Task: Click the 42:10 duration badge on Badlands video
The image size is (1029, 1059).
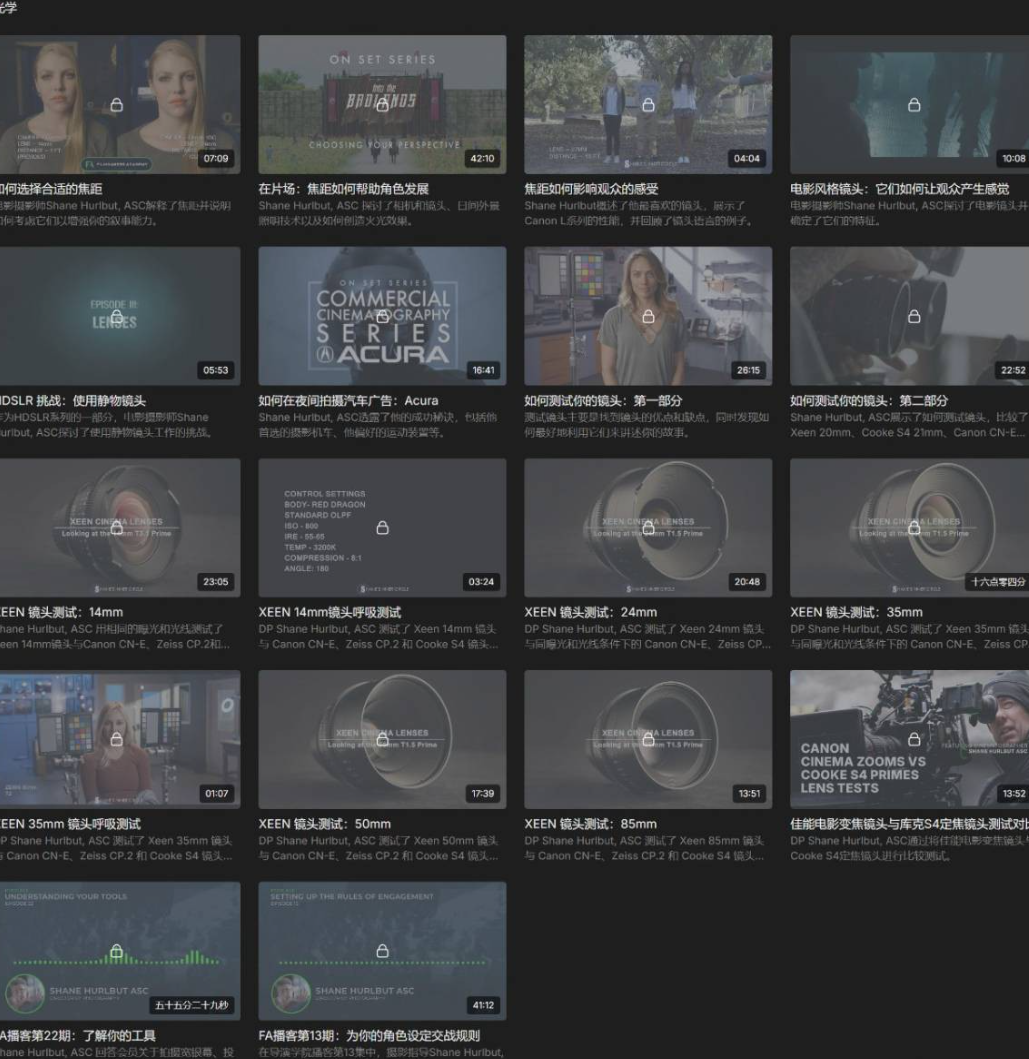Action: (482, 159)
